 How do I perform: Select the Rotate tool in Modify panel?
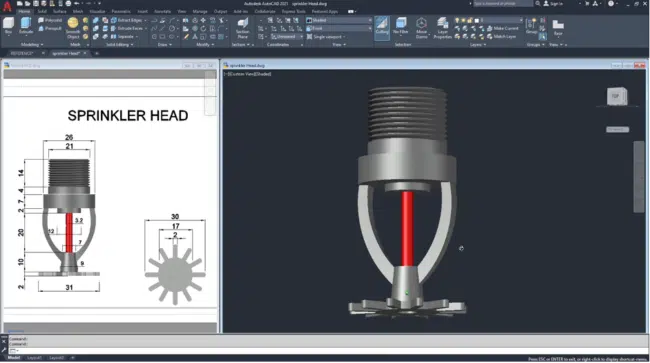(203, 28)
